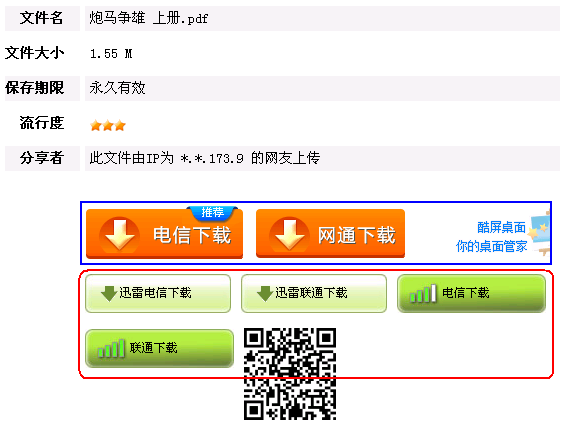
Task: Click green arrow icon on 迅雷电信下载
Action: click(108, 294)
